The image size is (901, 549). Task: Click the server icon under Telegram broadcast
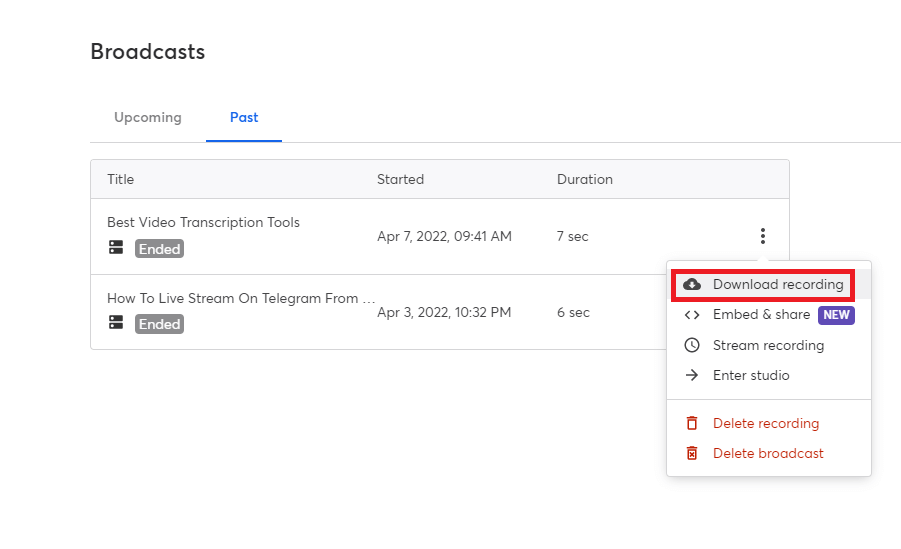point(116,323)
